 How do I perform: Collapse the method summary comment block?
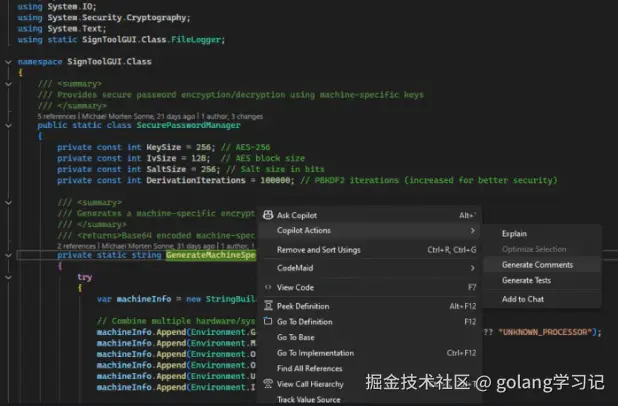[x=8, y=203]
